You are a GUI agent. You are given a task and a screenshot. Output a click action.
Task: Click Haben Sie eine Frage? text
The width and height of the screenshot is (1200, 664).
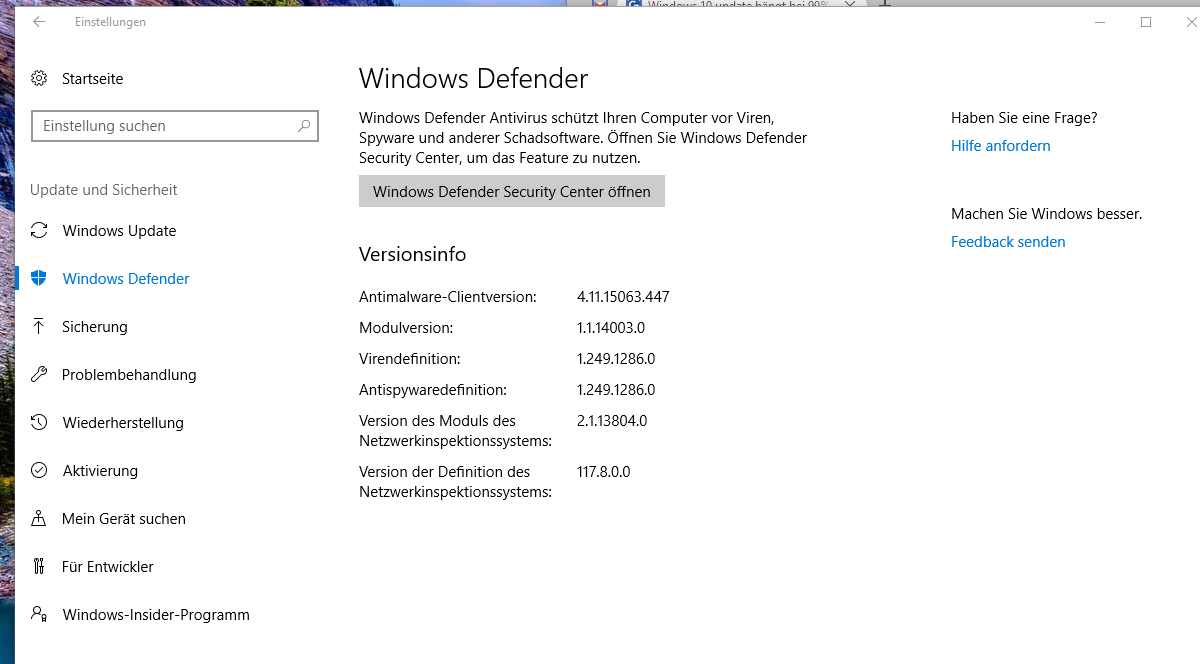[x=1024, y=118]
